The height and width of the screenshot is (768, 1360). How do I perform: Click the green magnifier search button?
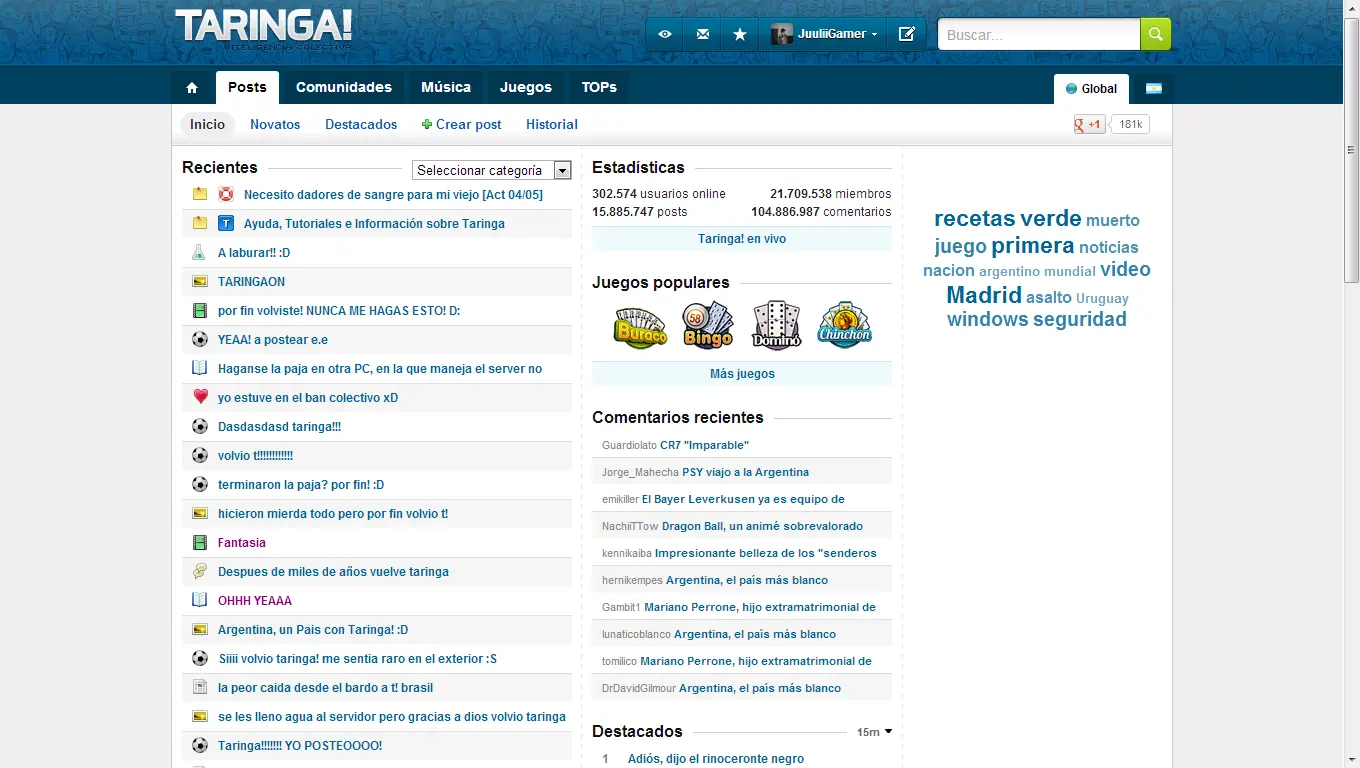coord(1155,34)
